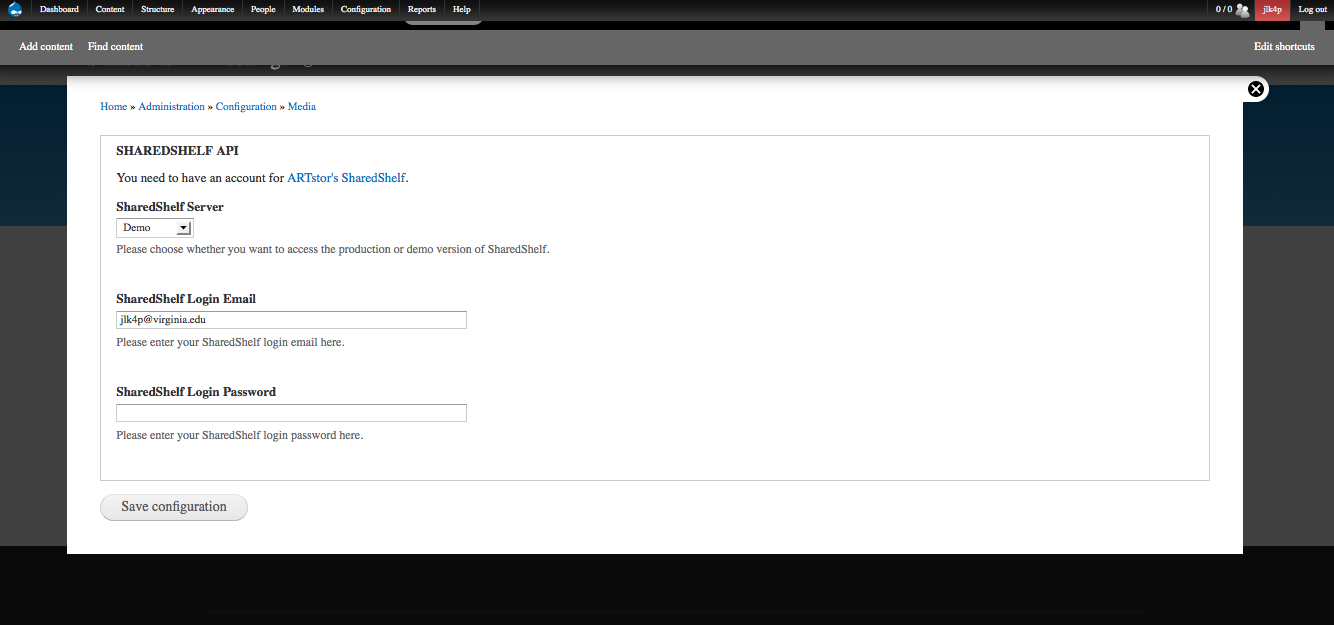Viewport: 1334px width, 625px height.
Task: Open ARTstor's SharedShelf link
Action: coord(346,178)
